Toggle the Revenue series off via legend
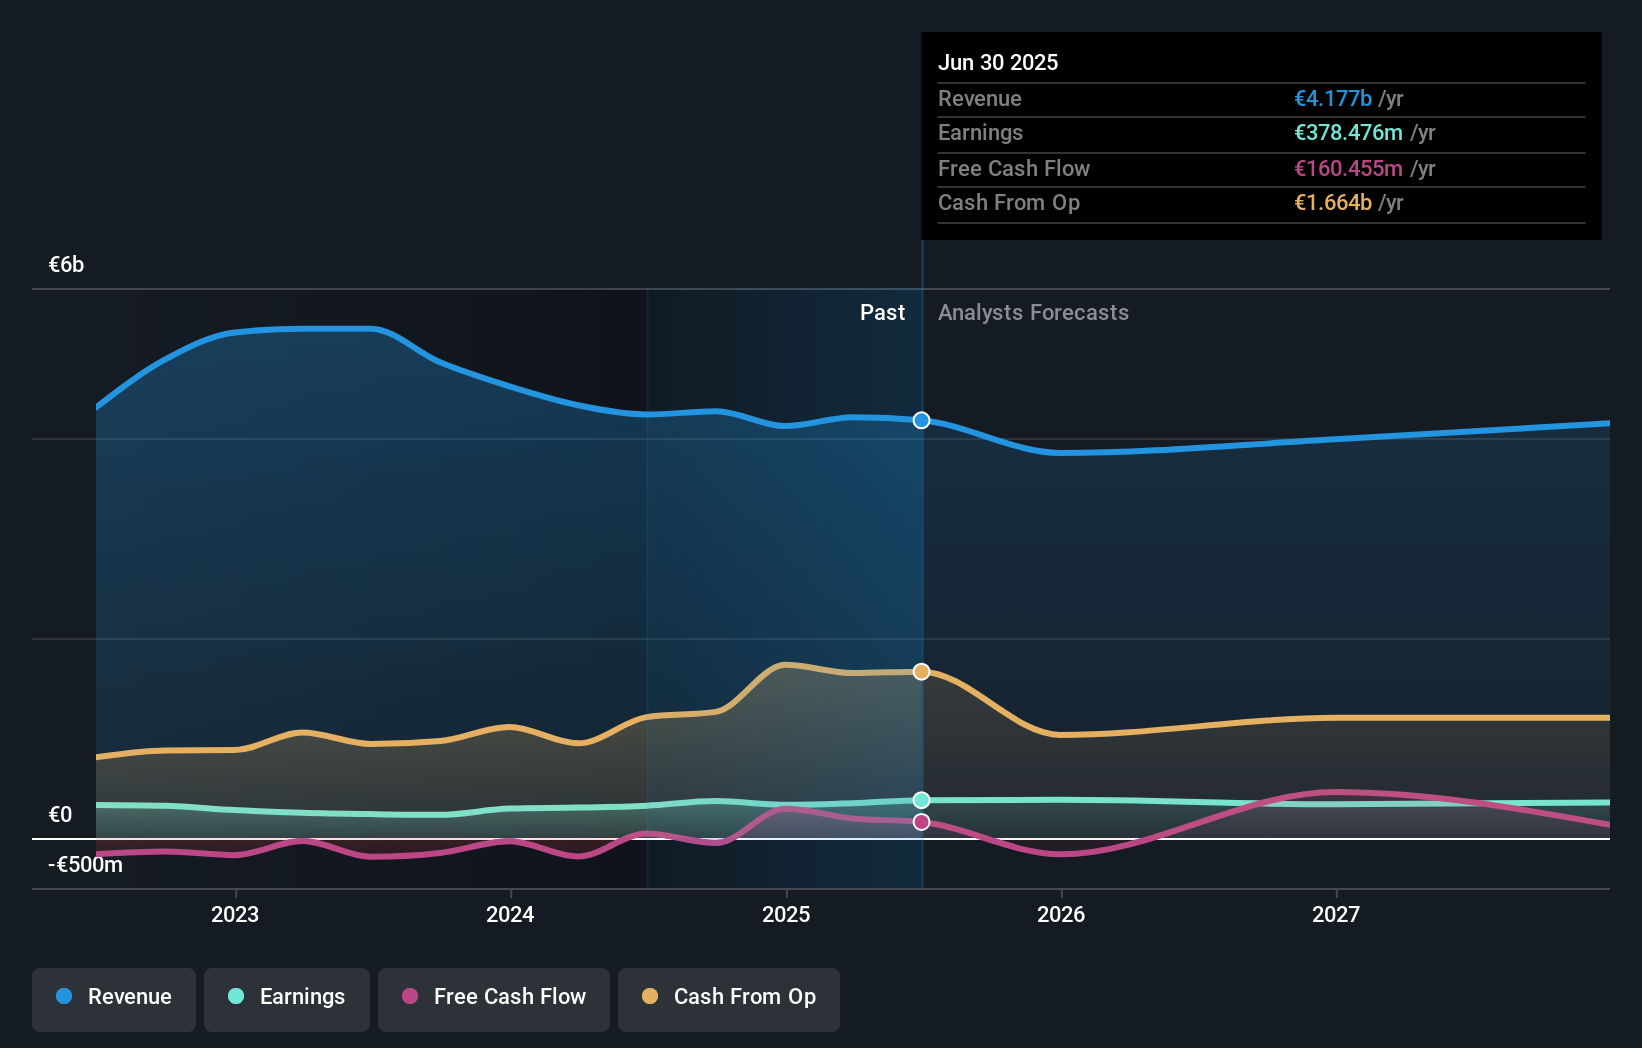Viewport: 1642px width, 1048px height. (113, 997)
